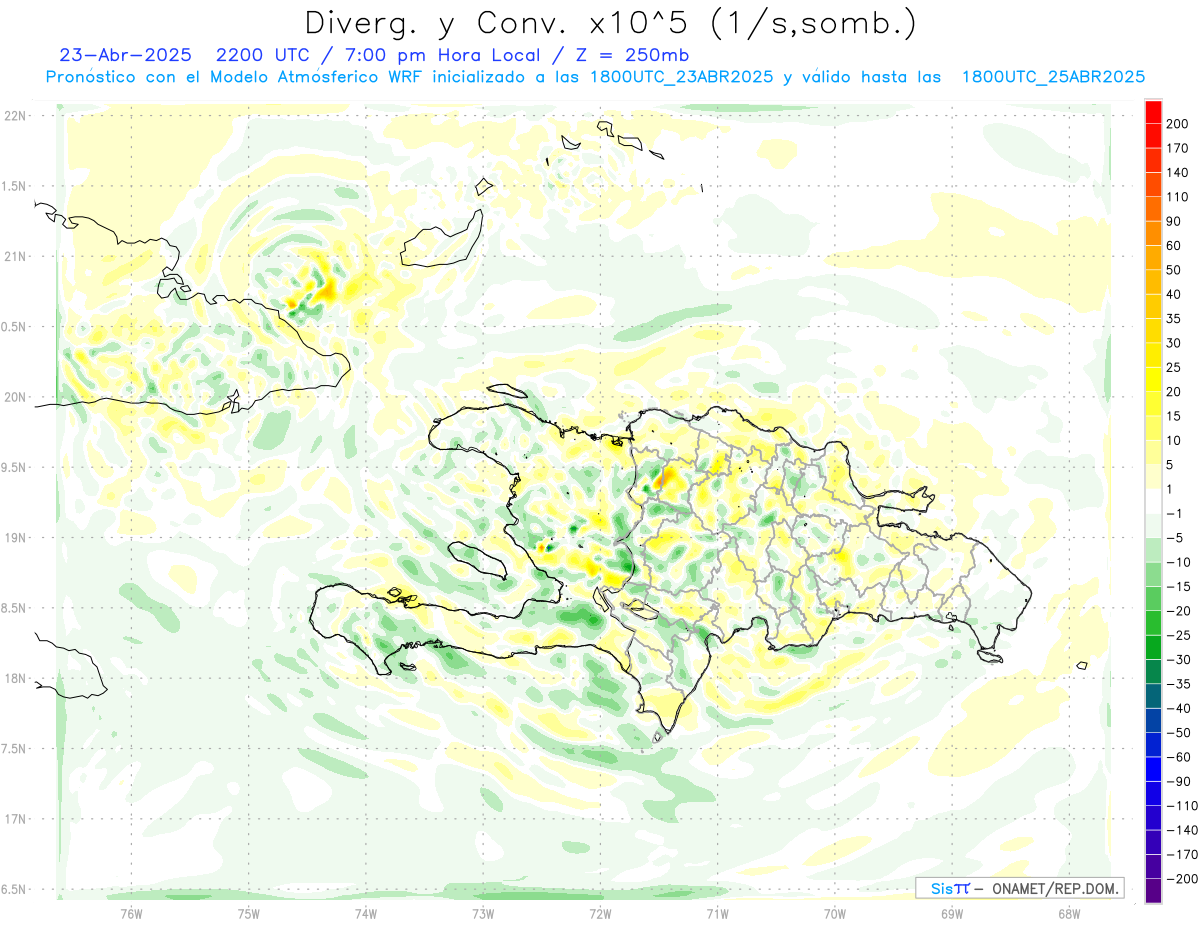This screenshot has width=1200, height=927.
Task: Click the '74W' longitude label
Action: point(366,913)
